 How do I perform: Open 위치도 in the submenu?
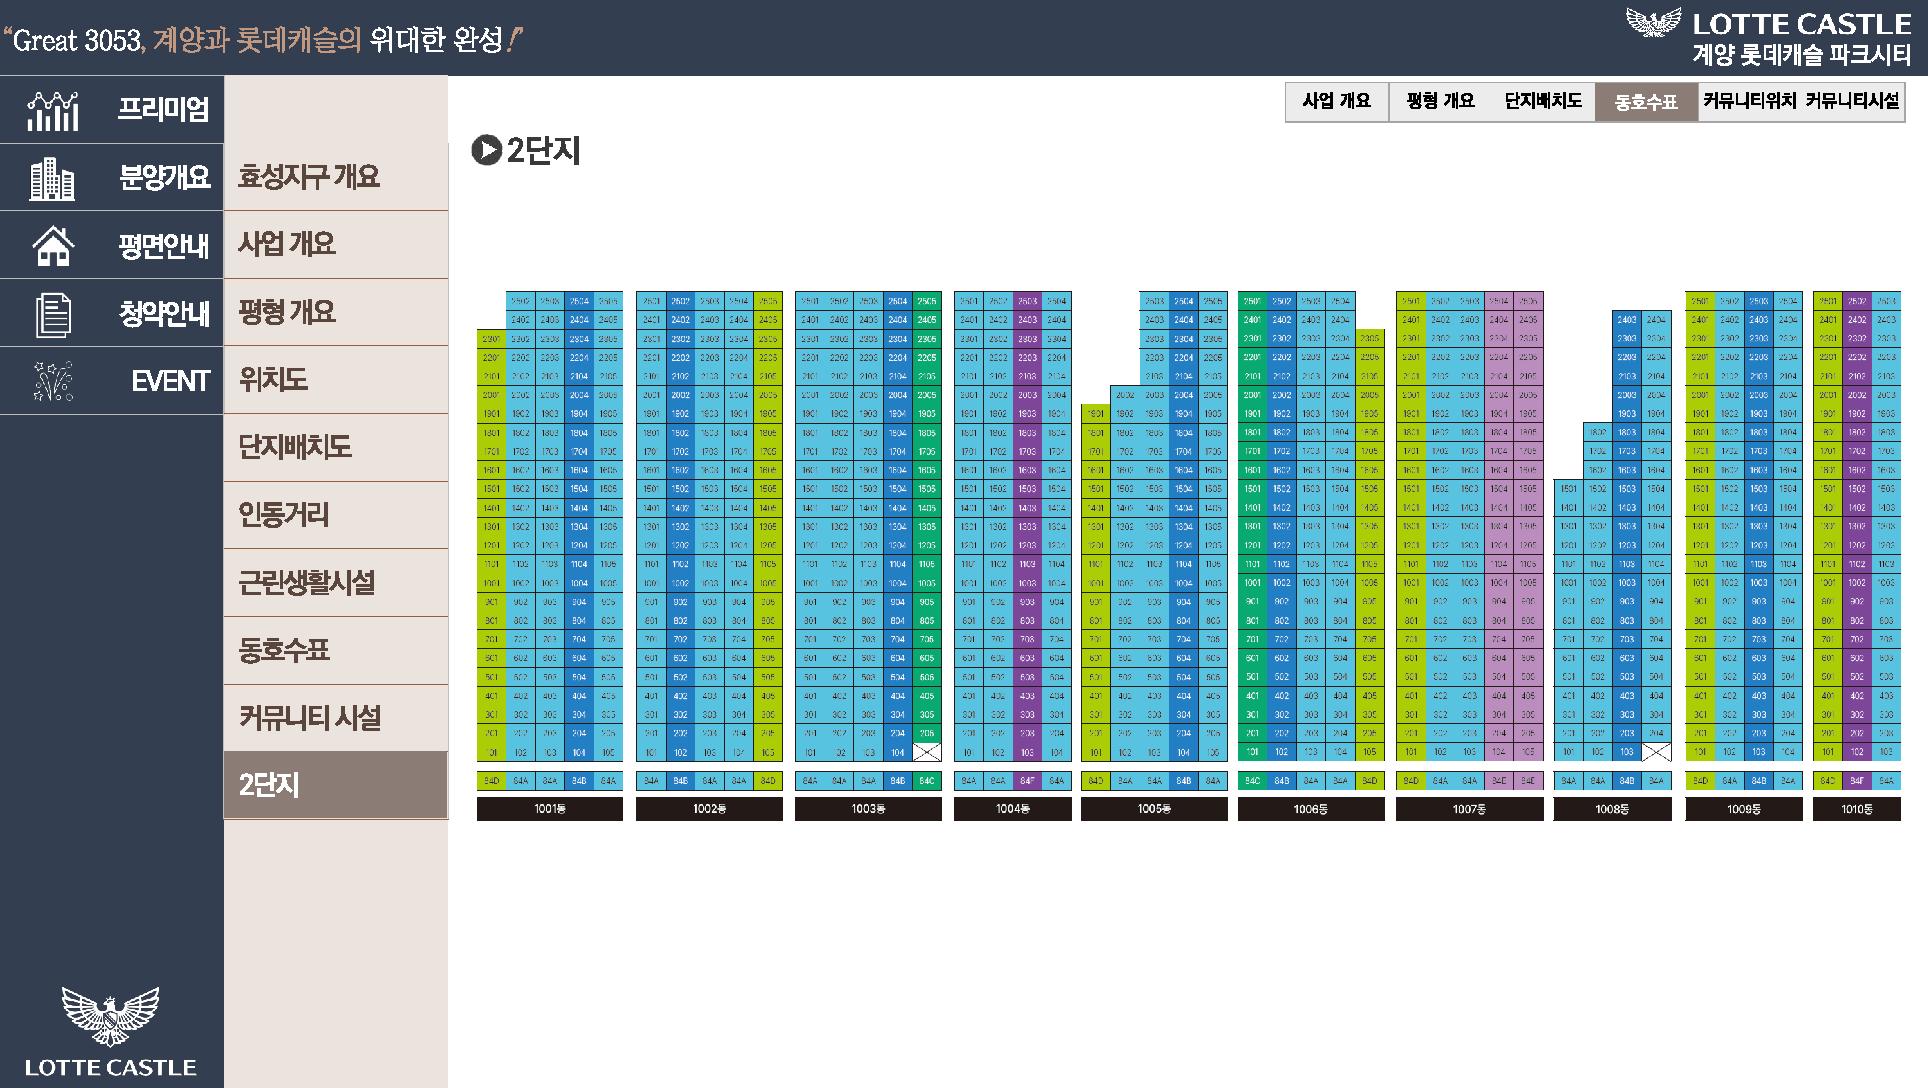coord(273,379)
